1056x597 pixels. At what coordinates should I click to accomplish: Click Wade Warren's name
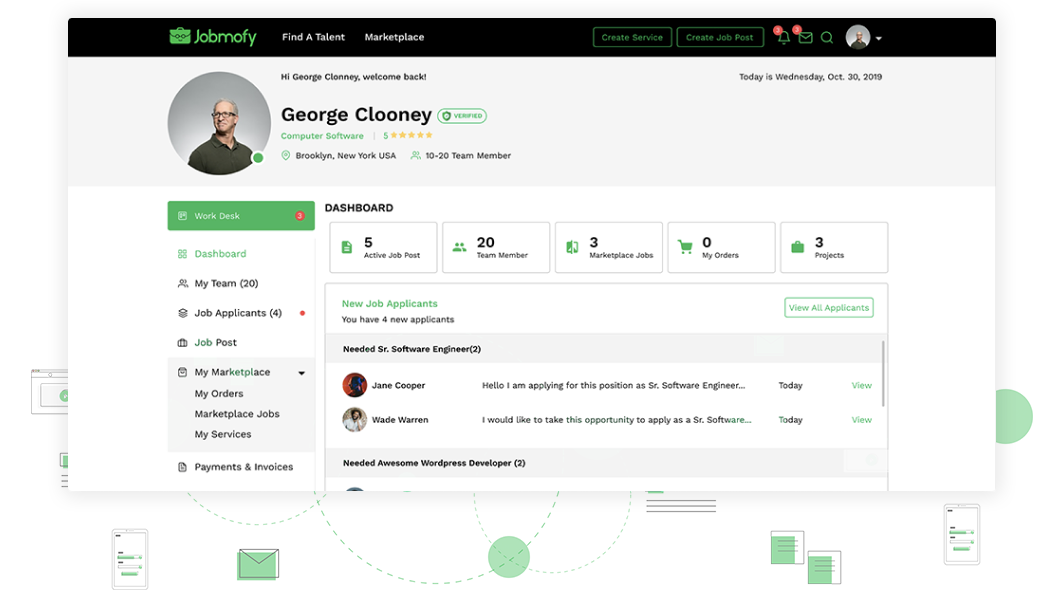(400, 420)
